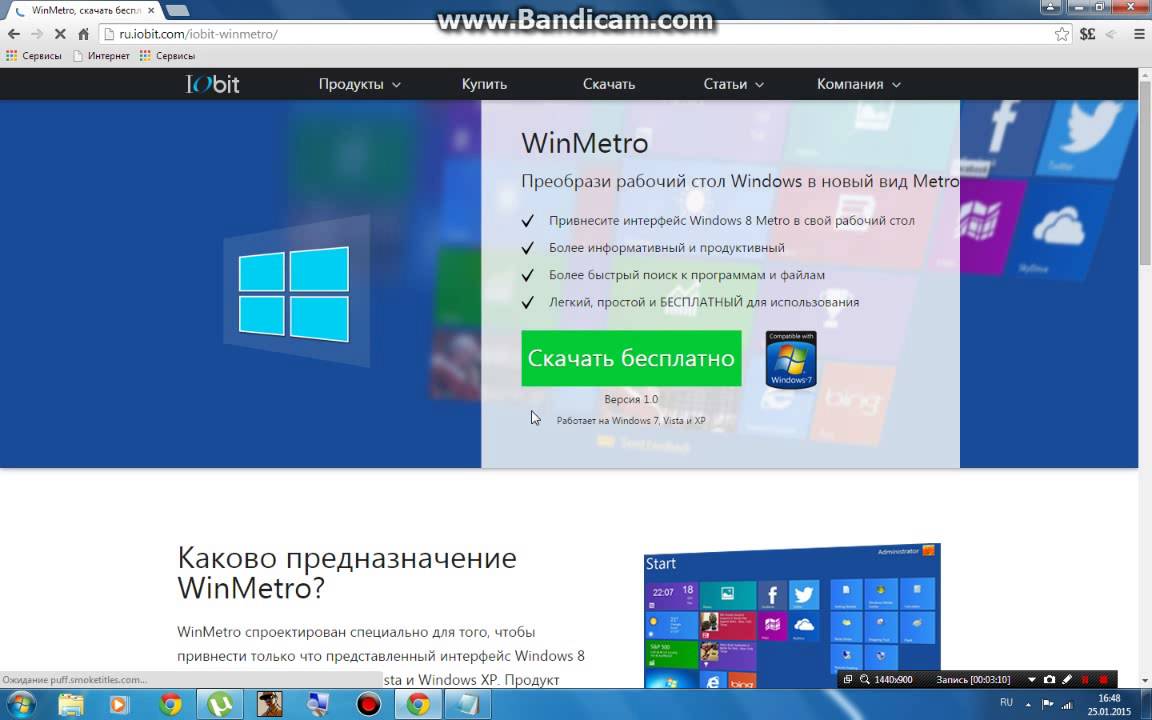The image size is (1152, 720).
Task: Click the browser forward arrow
Action: click(36, 34)
